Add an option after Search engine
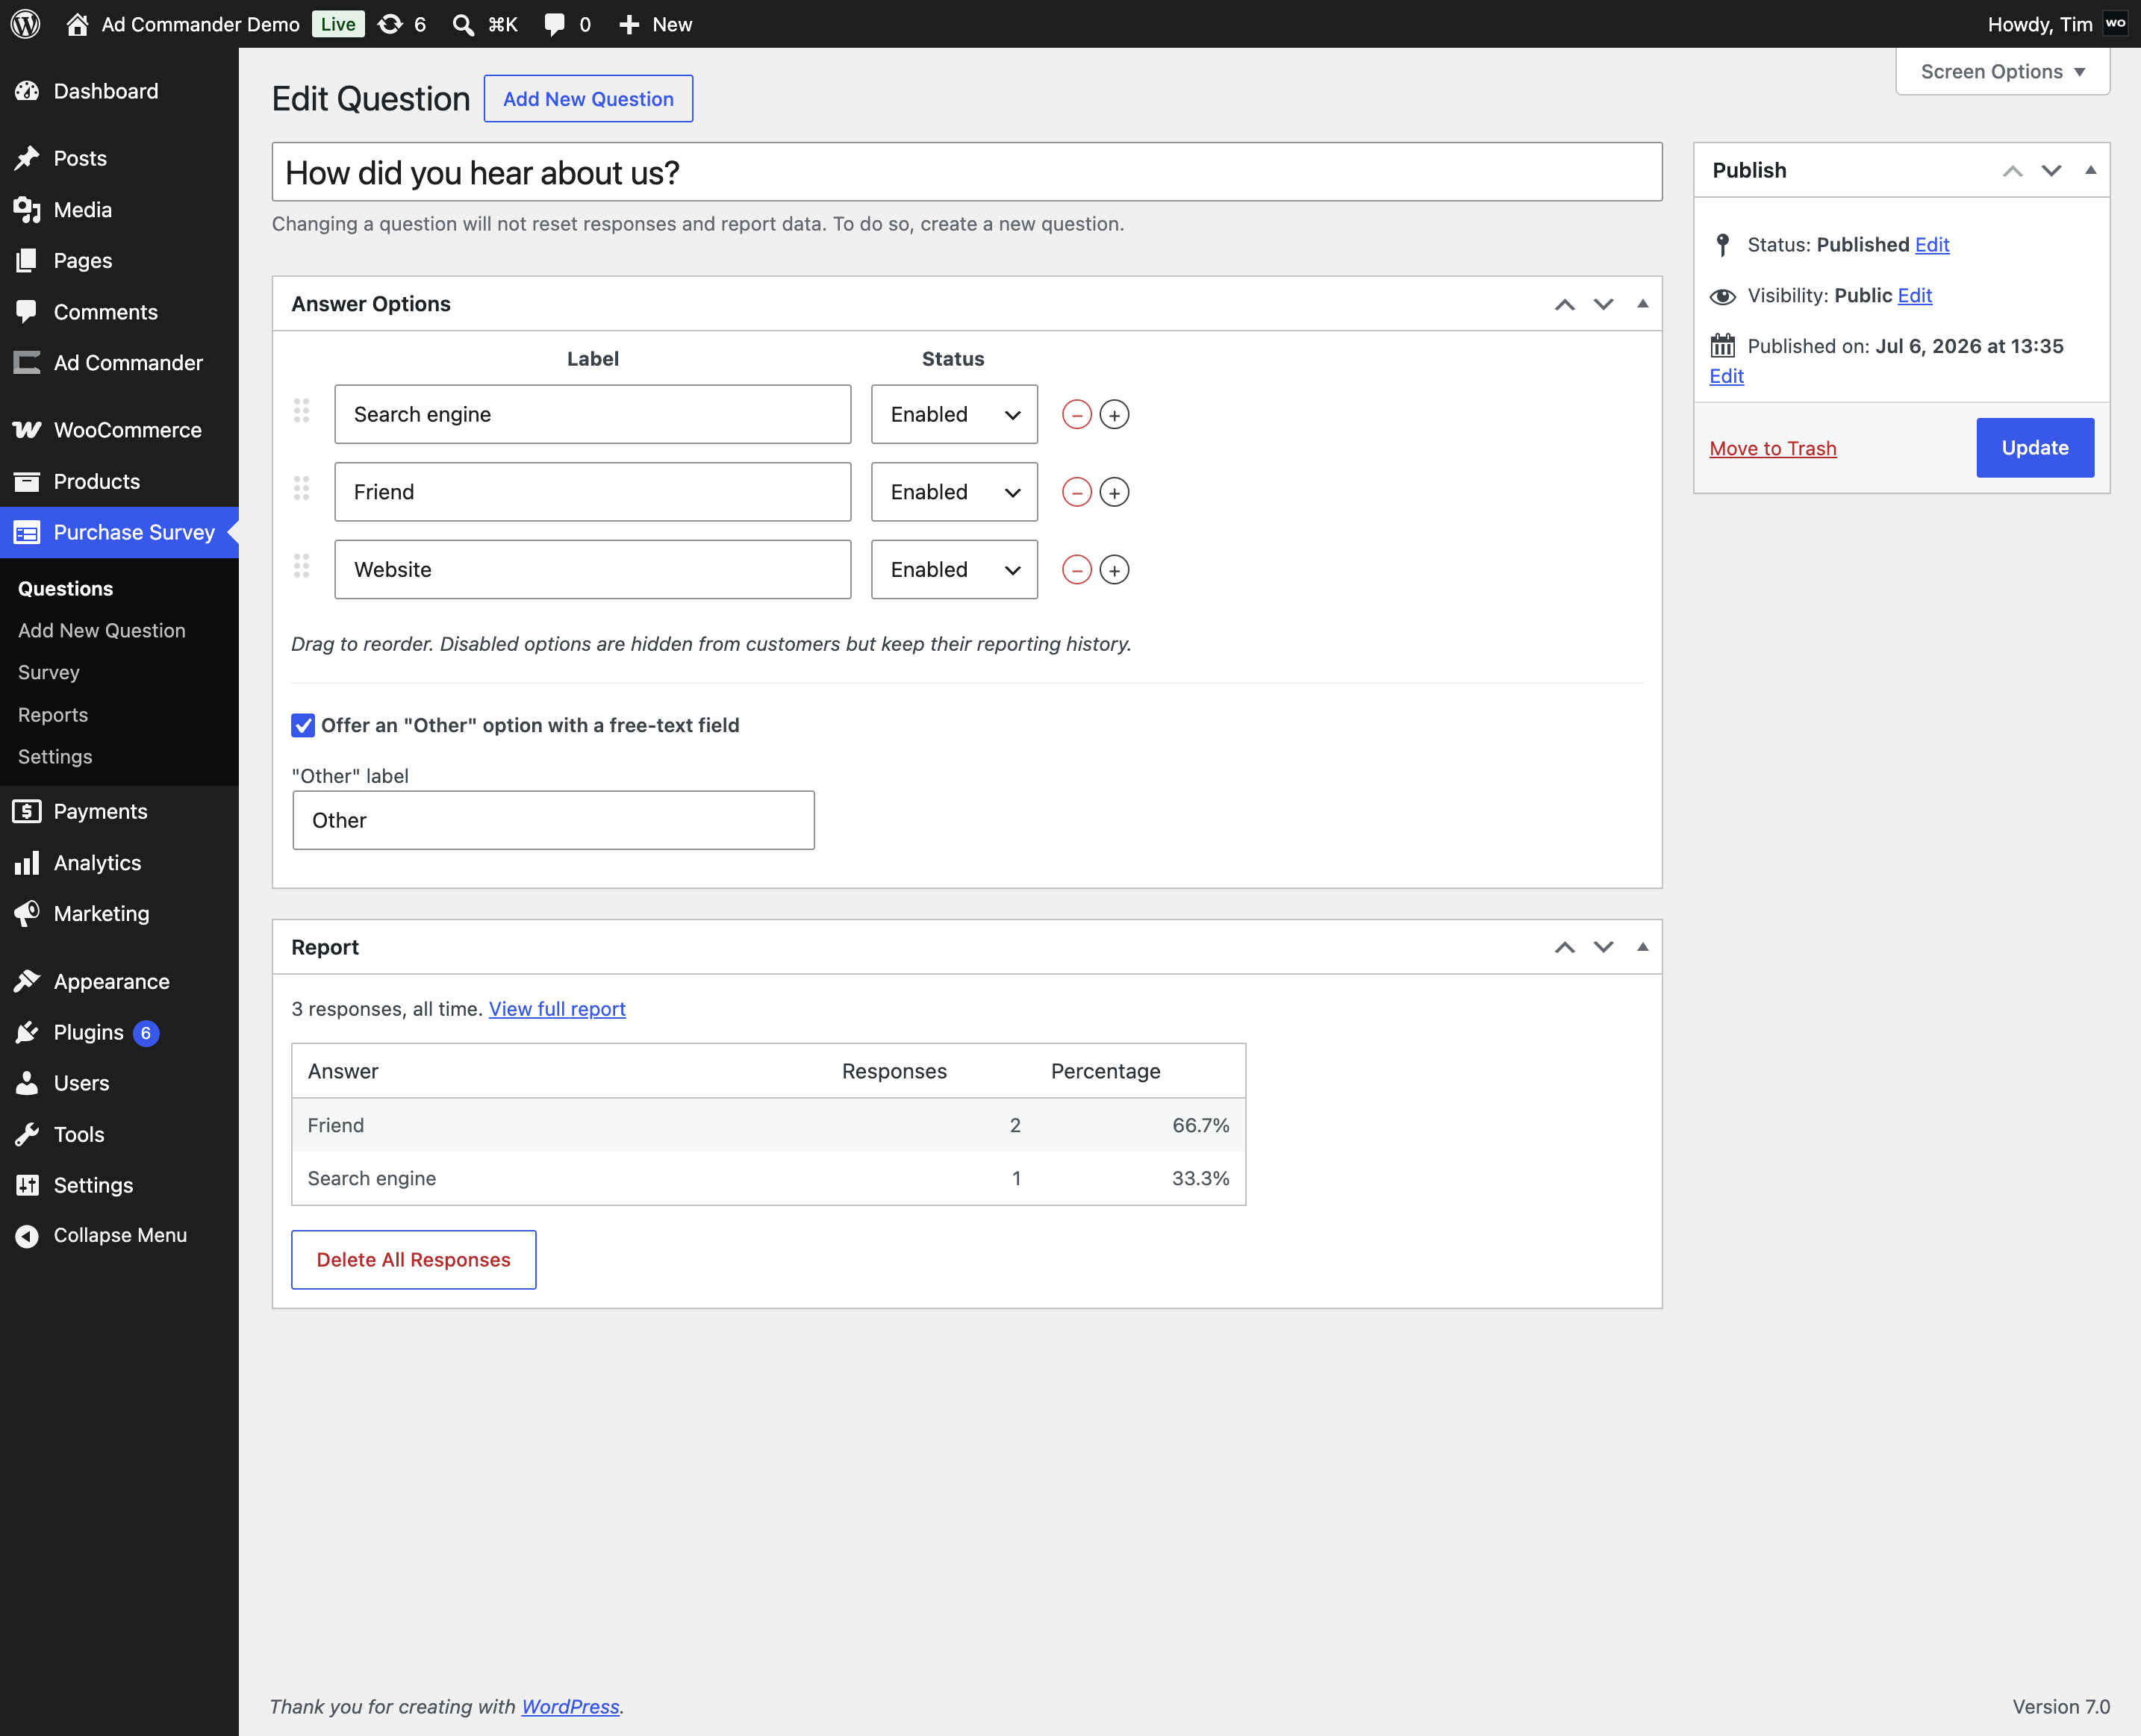The image size is (2141, 1736). (1114, 414)
